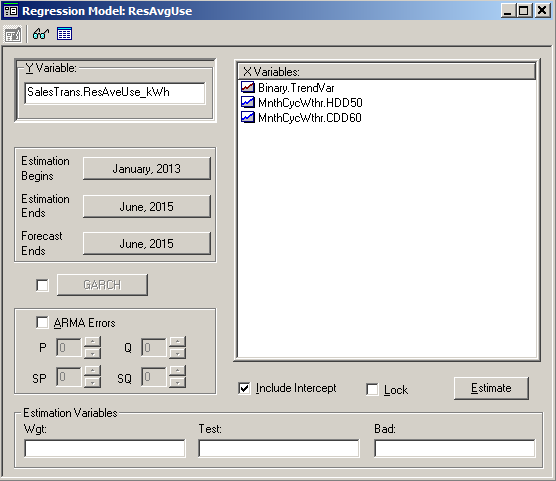The height and width of the screenshot is (481, 556).
Task: Enable the GARCH checkbox
Action: (x=43, y=285)
